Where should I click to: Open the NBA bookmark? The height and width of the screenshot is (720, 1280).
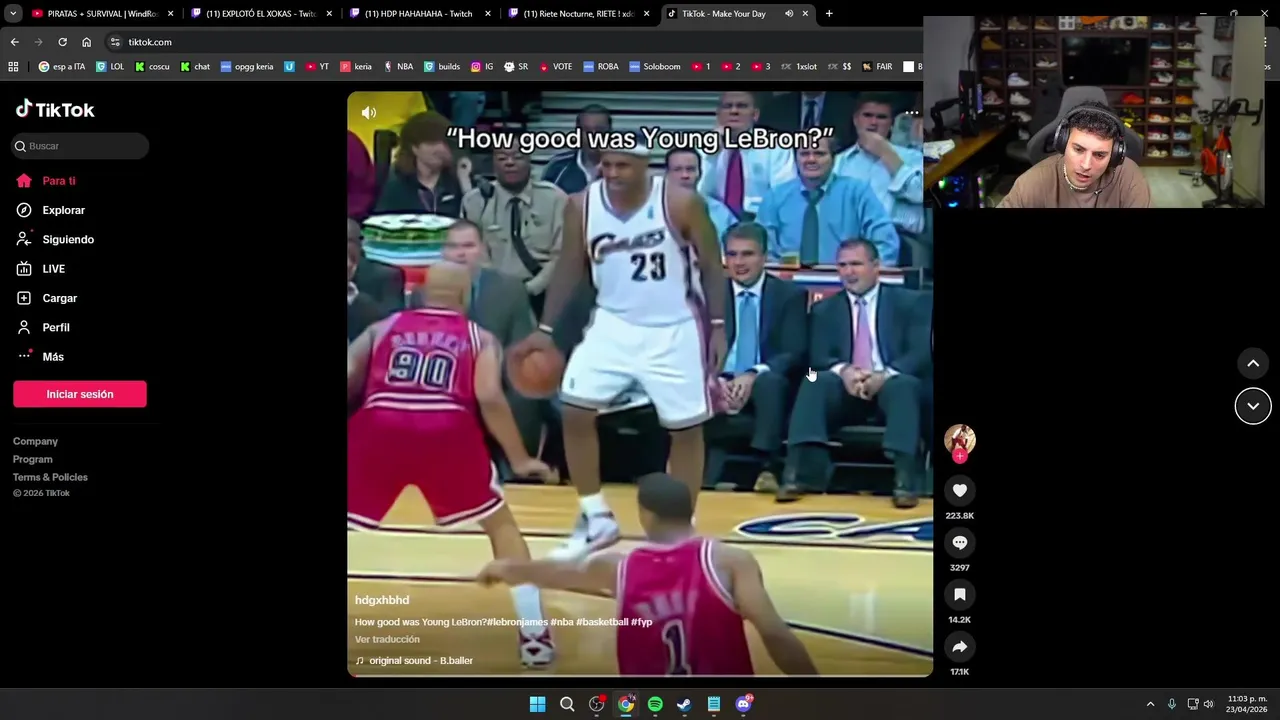397,67
